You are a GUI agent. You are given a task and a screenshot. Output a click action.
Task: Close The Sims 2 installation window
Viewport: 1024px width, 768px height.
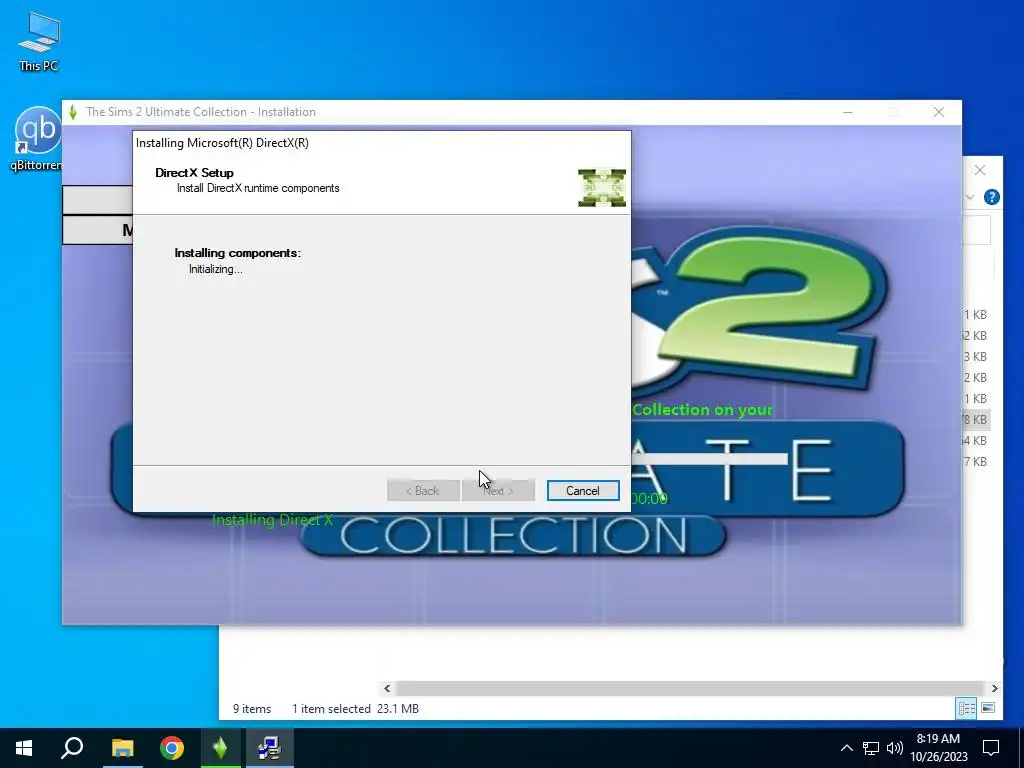click(938, 112)
